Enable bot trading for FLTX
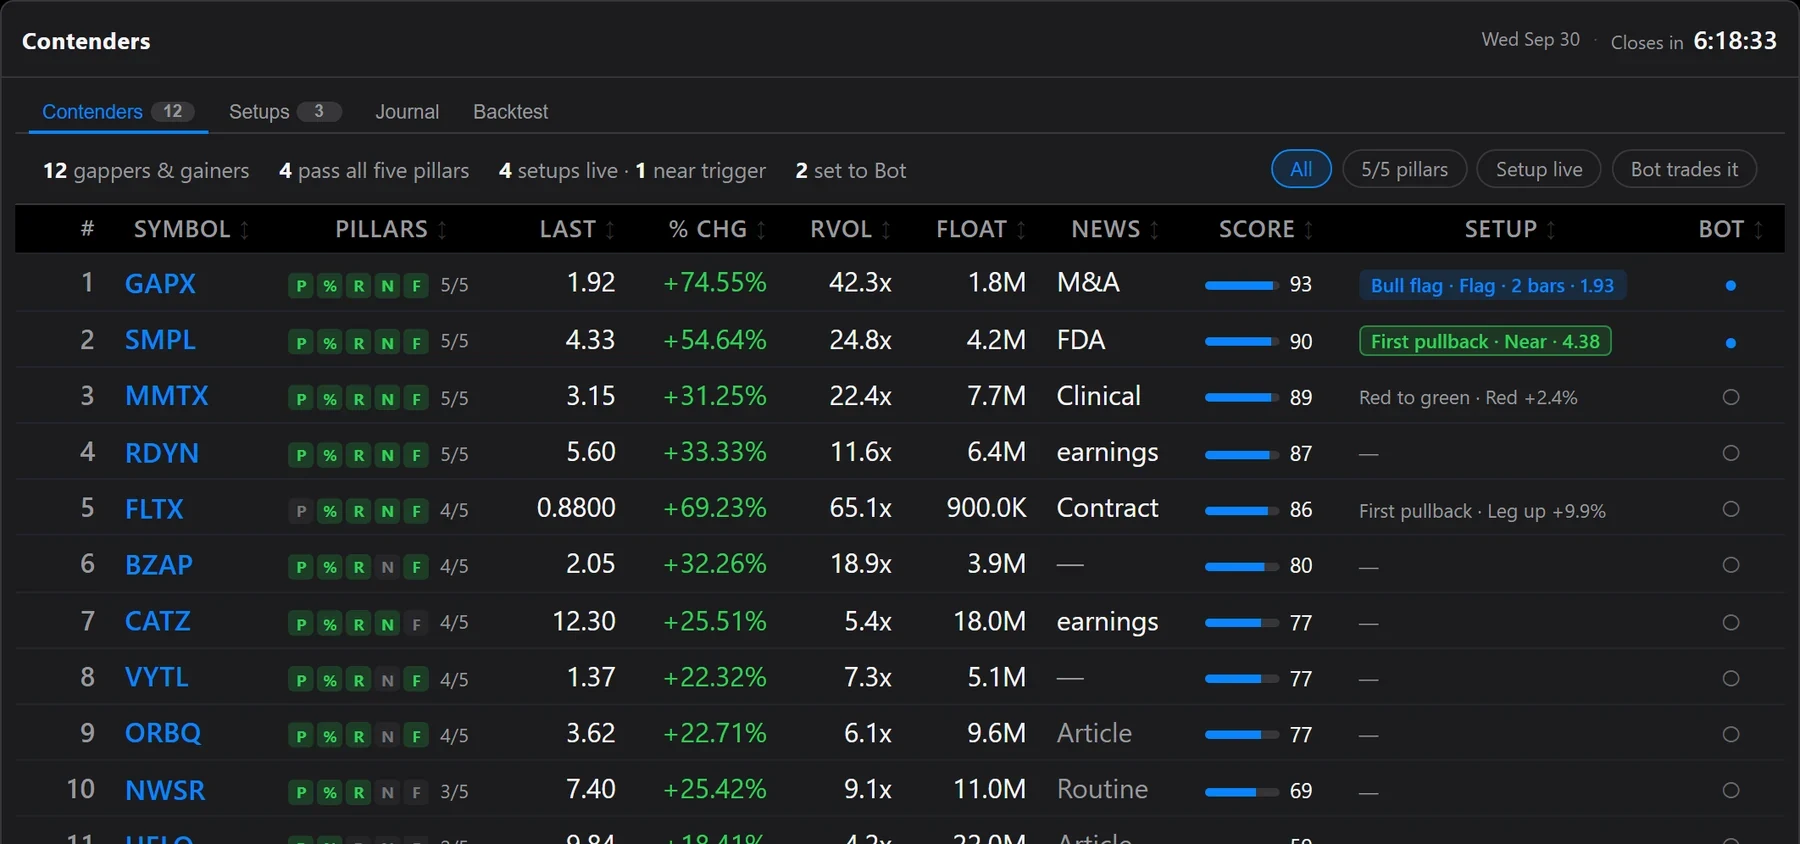Viewport: 1800px width, 844px height. 1731,509
